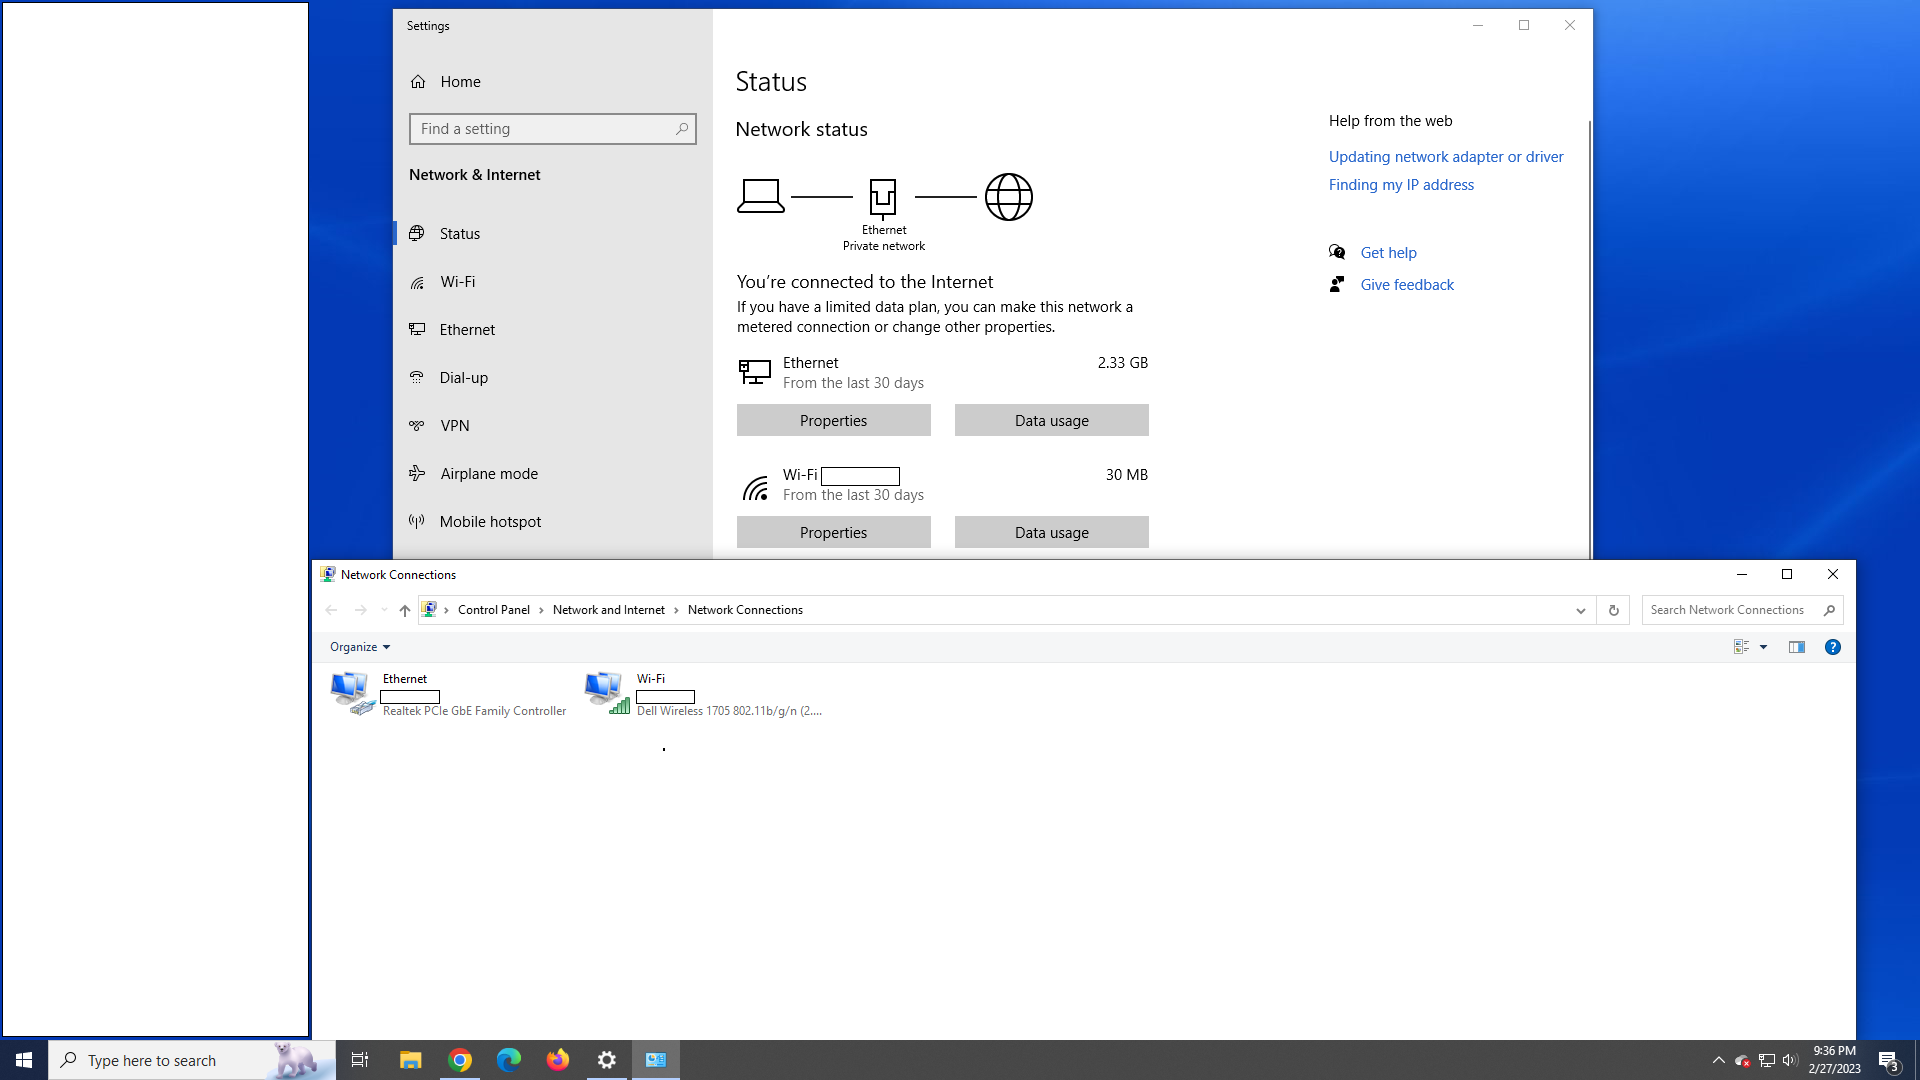Open the notification center icon
1920x1080 pixels.
(x=1888, y=1060)
